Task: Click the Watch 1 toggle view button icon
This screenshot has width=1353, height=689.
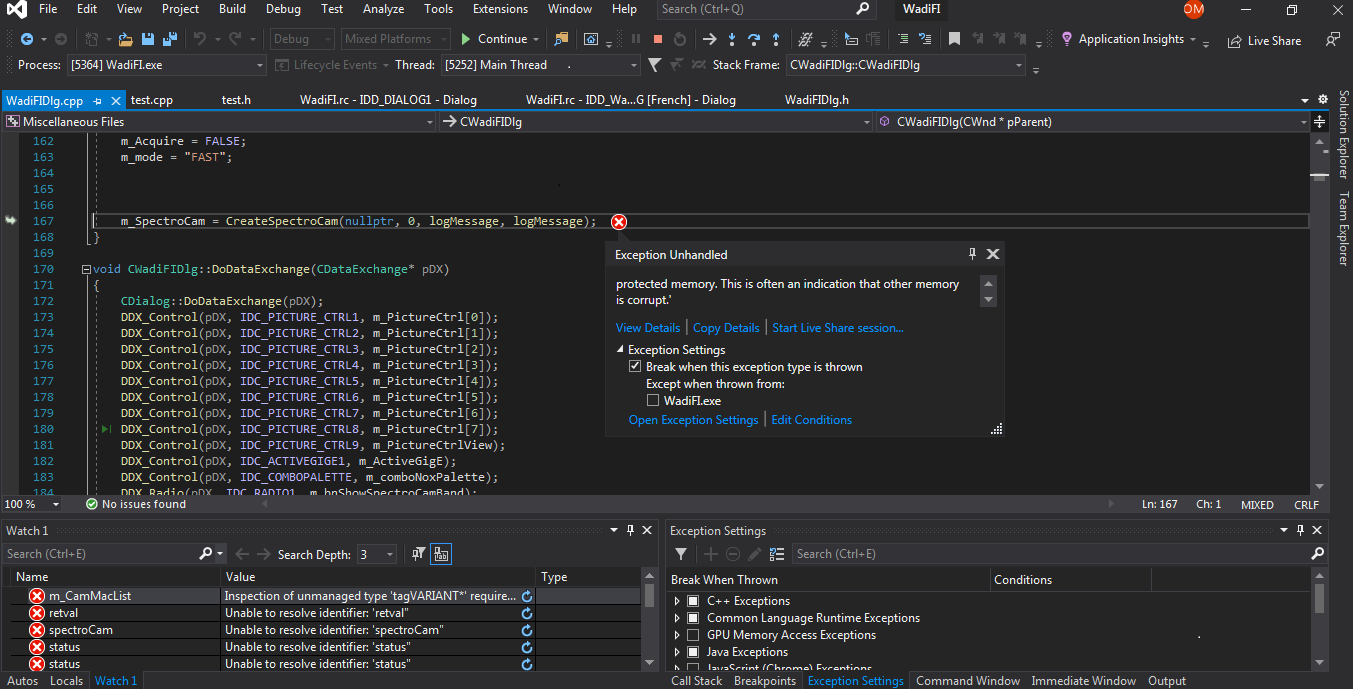Action: click(441, 554)
